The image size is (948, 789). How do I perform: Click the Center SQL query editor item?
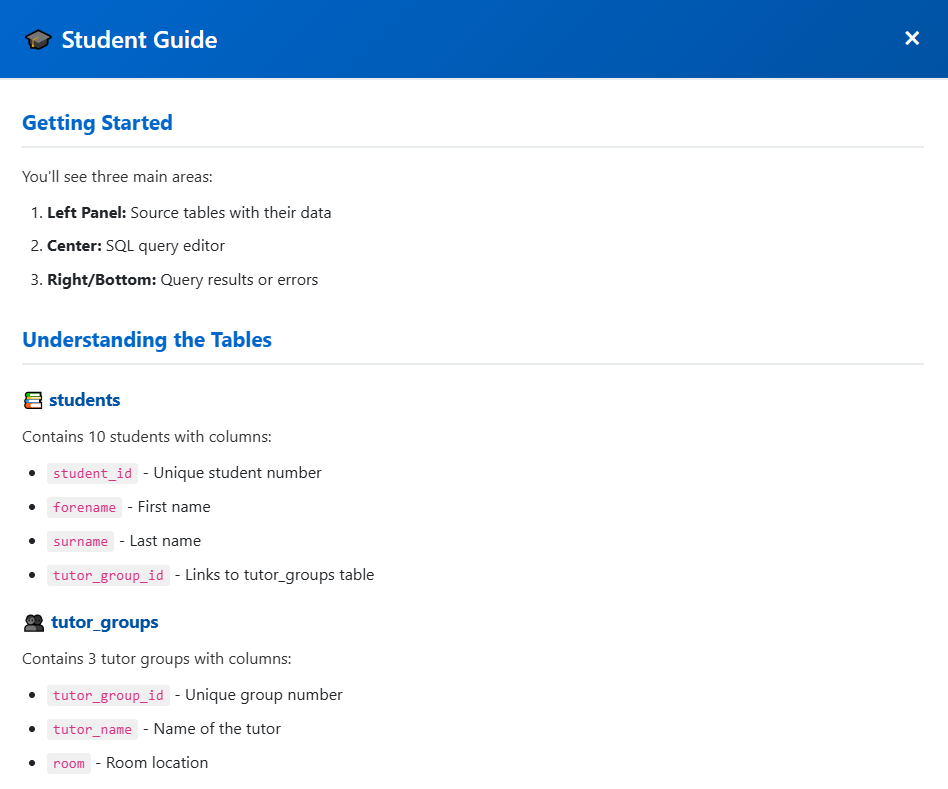point(135,246)
